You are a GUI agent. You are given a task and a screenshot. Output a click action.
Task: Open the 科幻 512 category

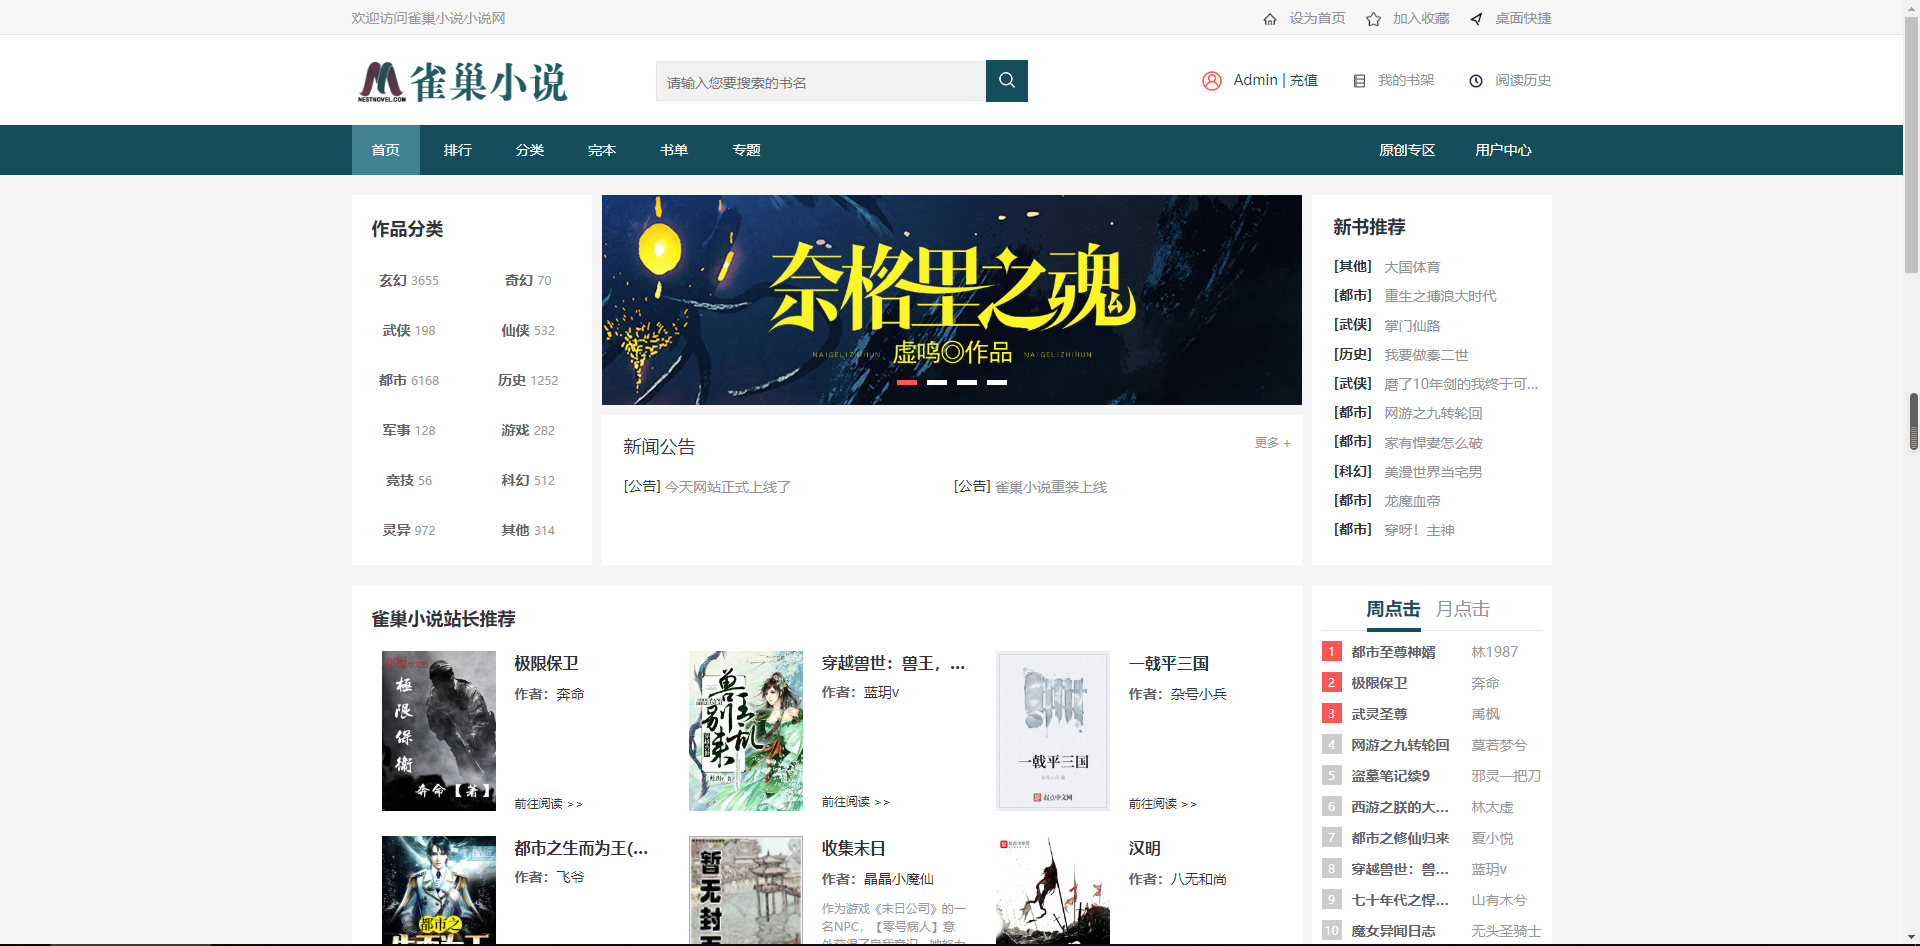(x=528, y=480)
